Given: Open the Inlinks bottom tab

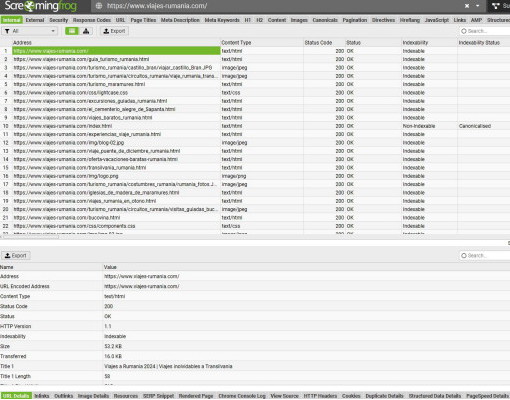Looking at the screenshot, I should (42, 396).
